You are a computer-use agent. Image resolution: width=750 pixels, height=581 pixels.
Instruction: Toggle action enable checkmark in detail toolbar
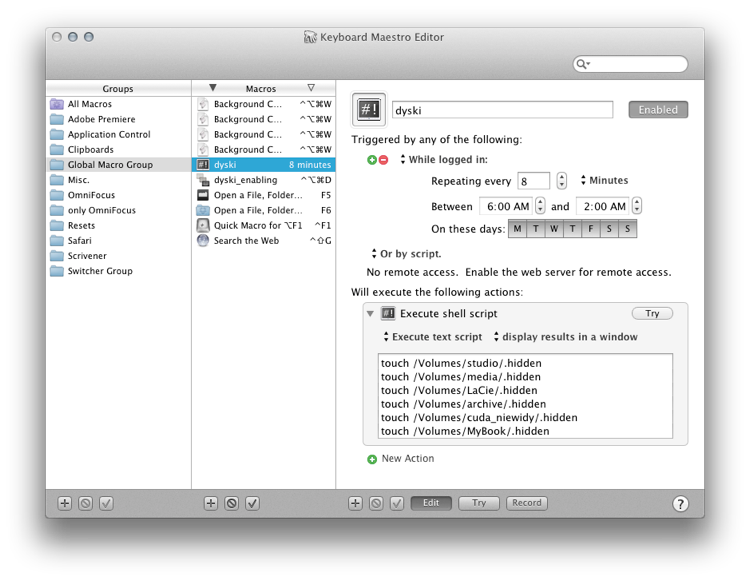point(397,503)
